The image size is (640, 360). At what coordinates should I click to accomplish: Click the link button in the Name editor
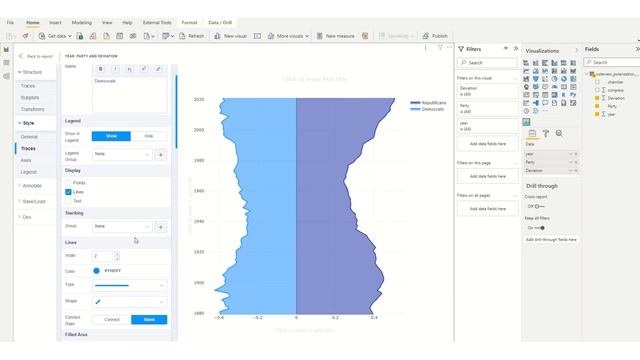click(x=158, y=69)
